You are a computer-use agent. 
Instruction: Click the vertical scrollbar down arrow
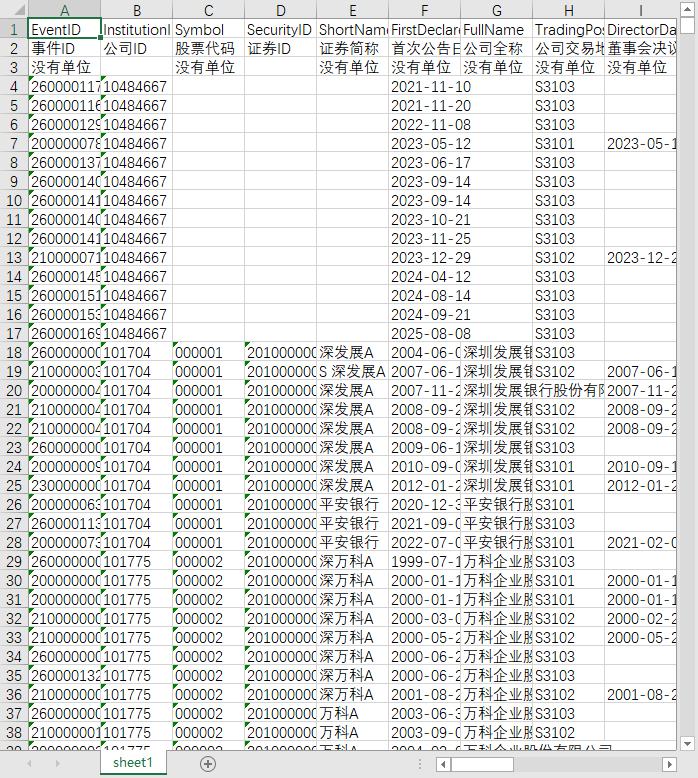coord(687,743)
